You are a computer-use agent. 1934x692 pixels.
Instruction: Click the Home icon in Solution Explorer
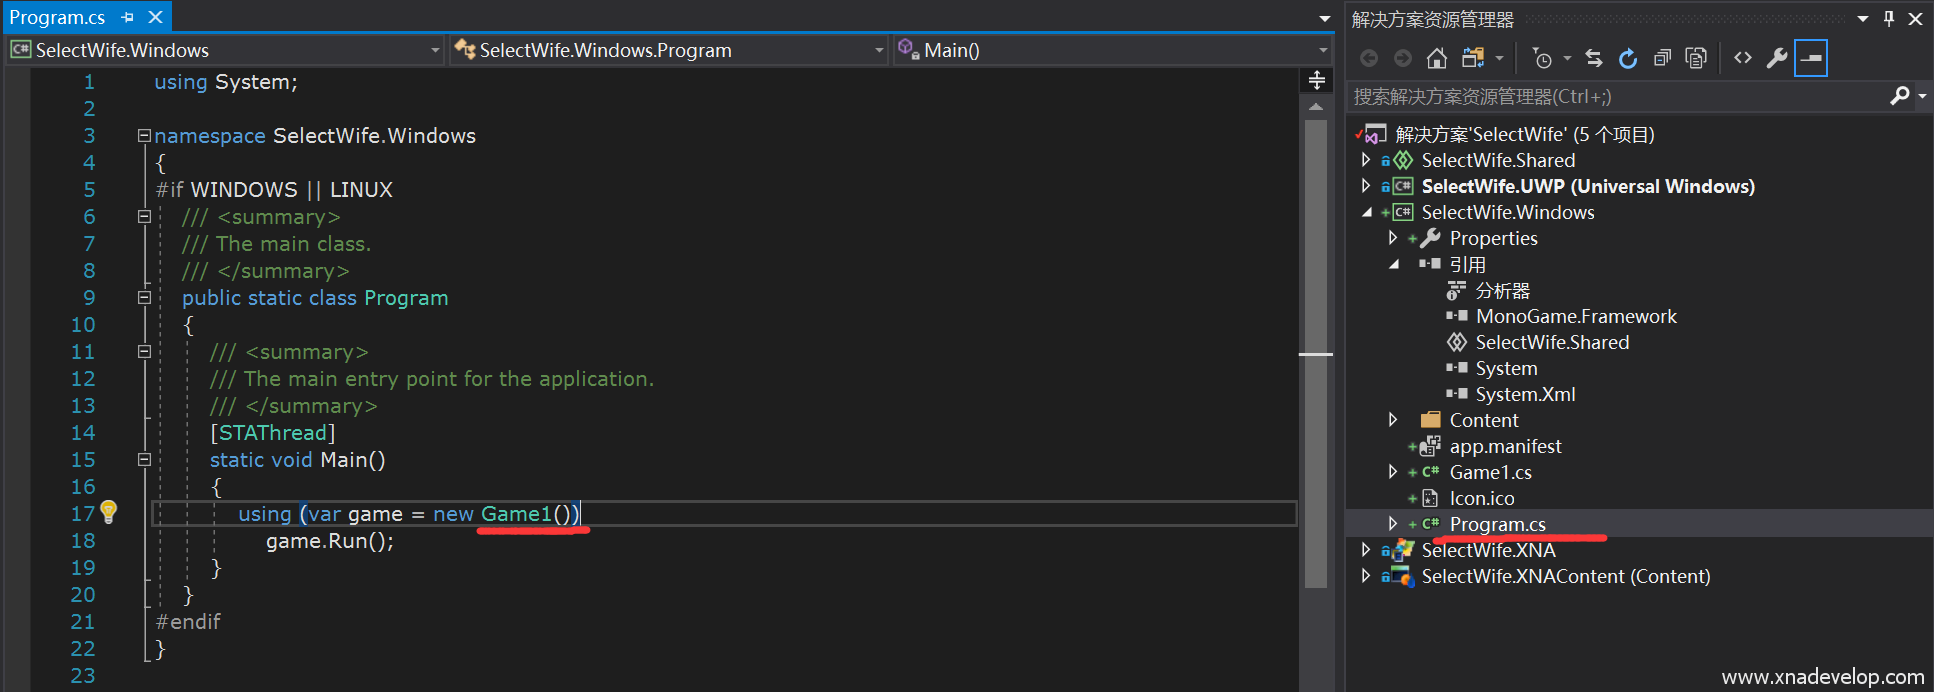coord(1436,59)
